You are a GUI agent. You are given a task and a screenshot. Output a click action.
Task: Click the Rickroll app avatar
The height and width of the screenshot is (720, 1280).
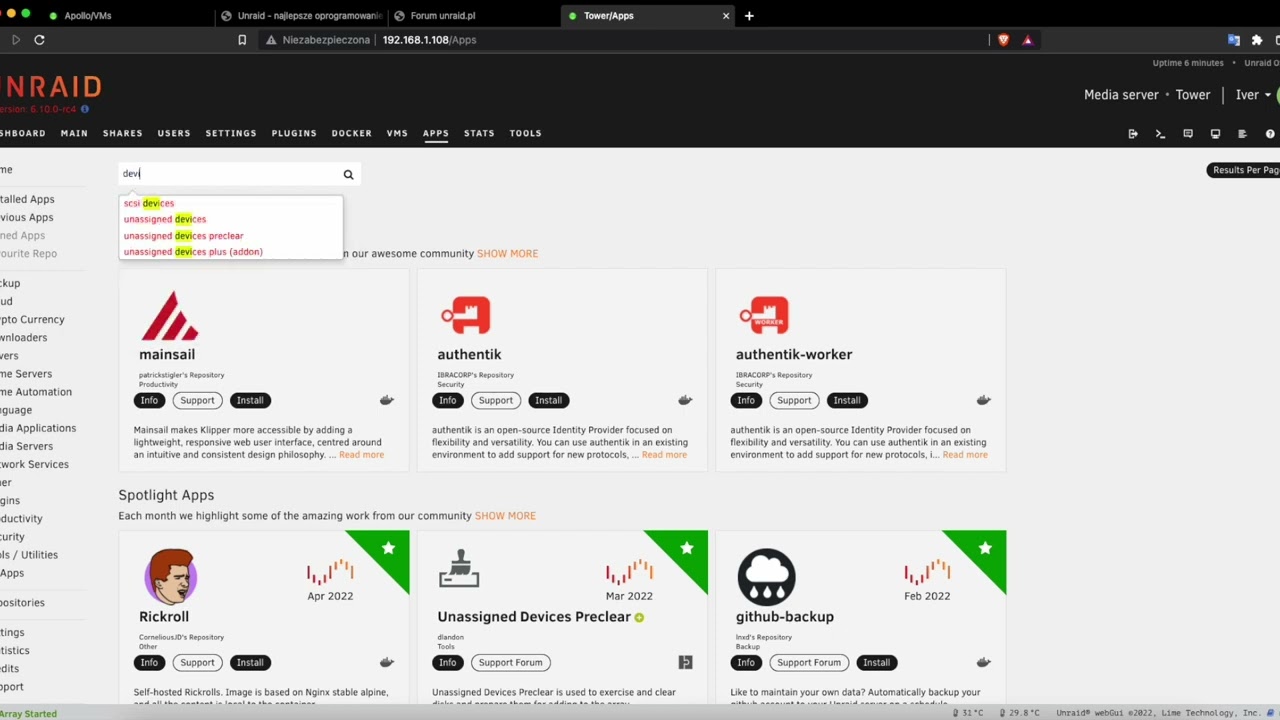[170, 576]
